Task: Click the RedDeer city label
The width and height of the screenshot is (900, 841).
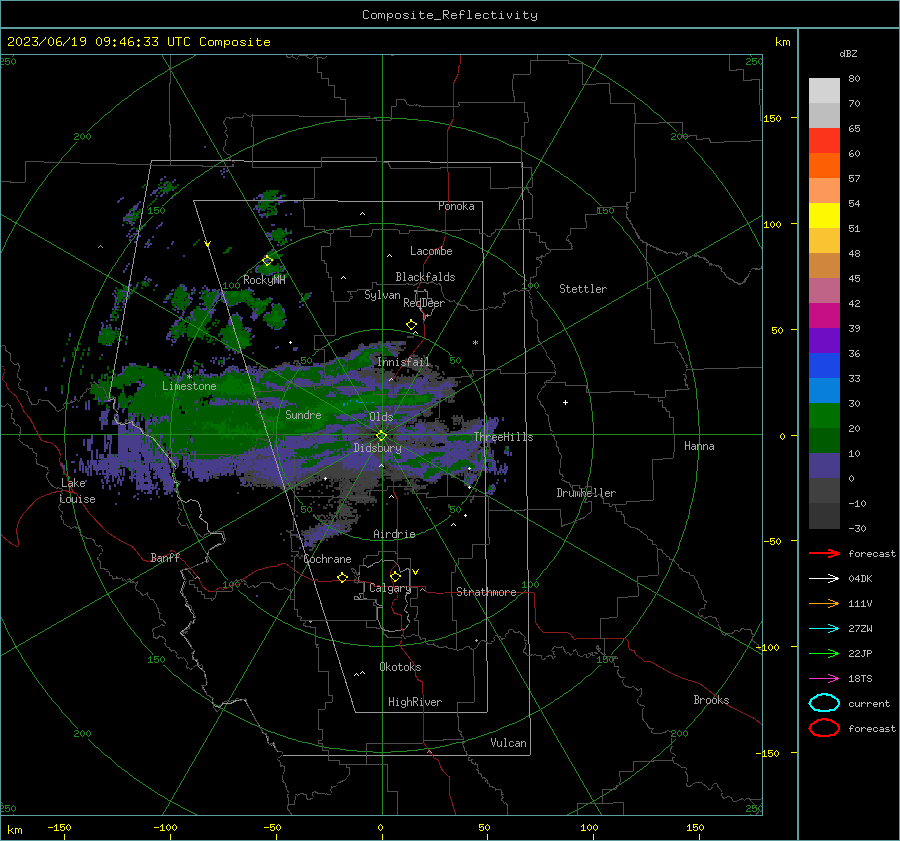Action: (x=424, y=303)
